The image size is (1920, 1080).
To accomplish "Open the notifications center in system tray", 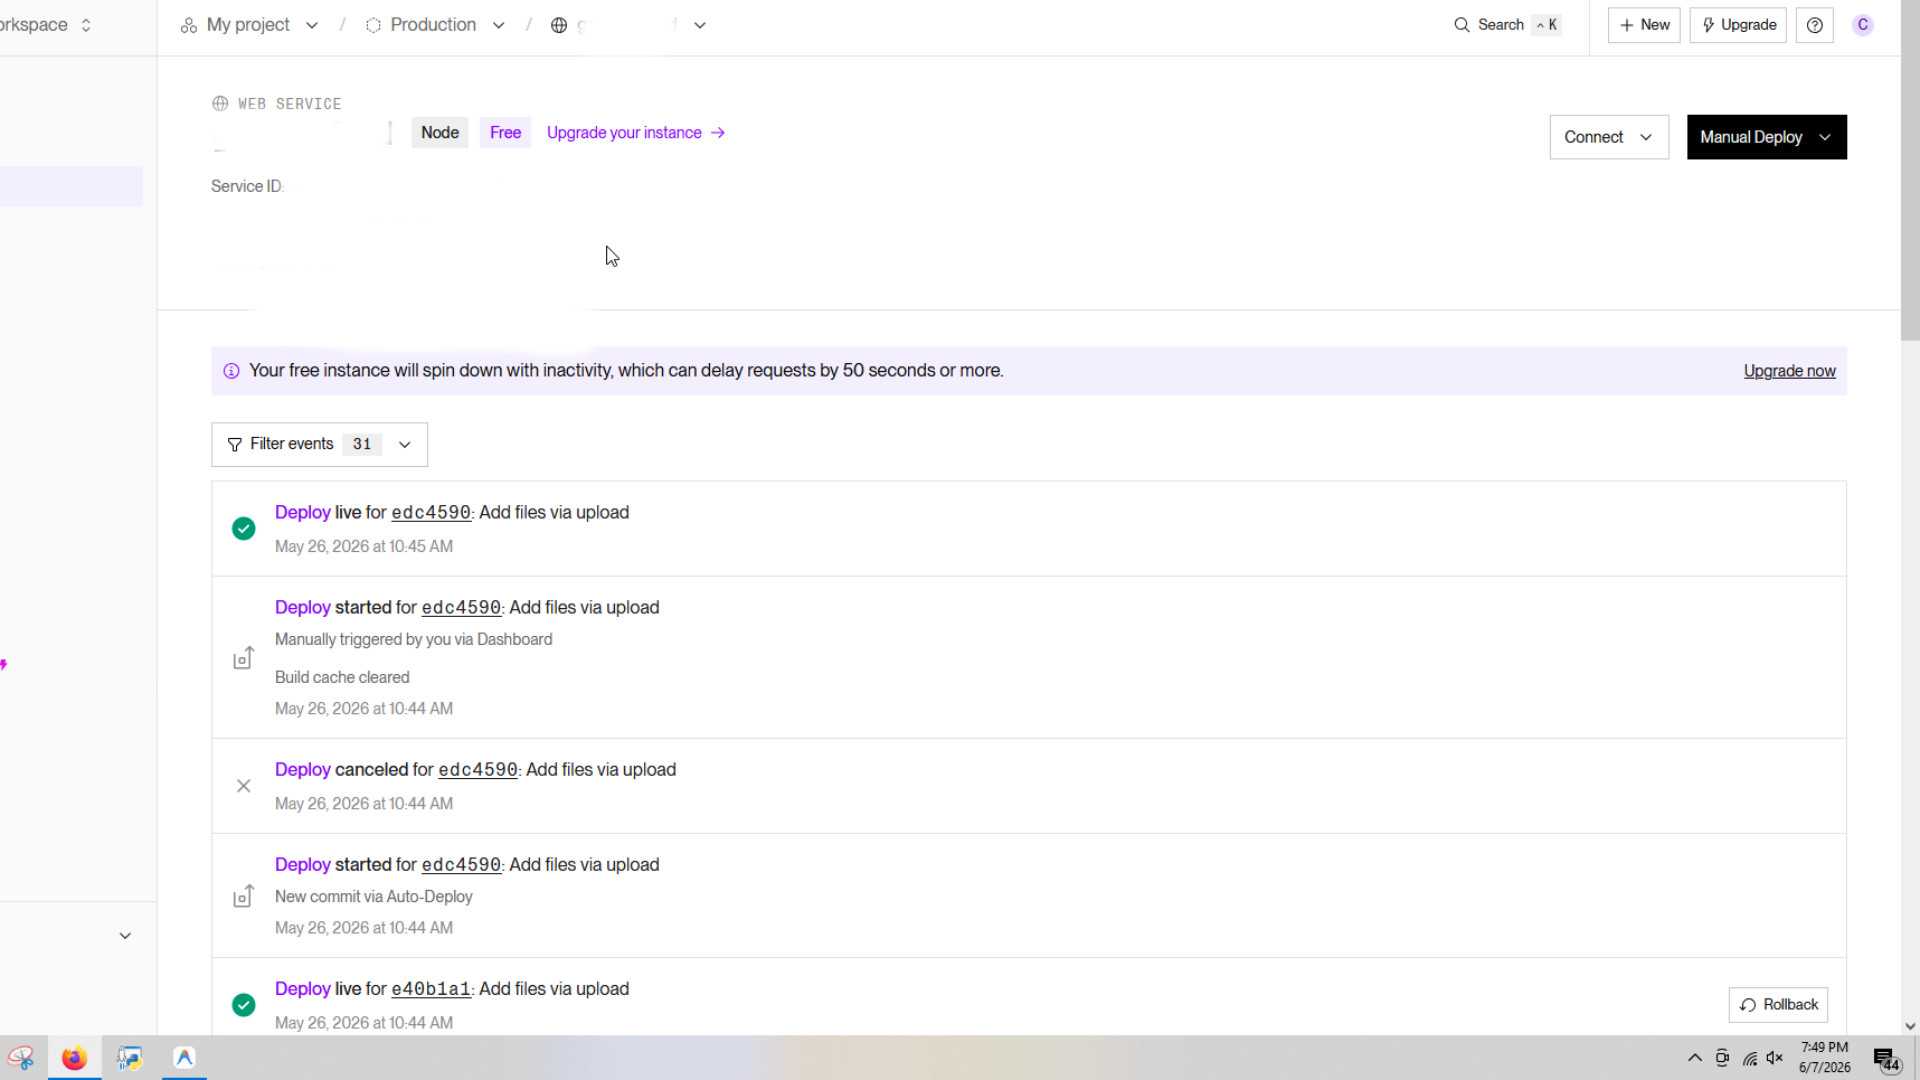I will 1886,1059.
